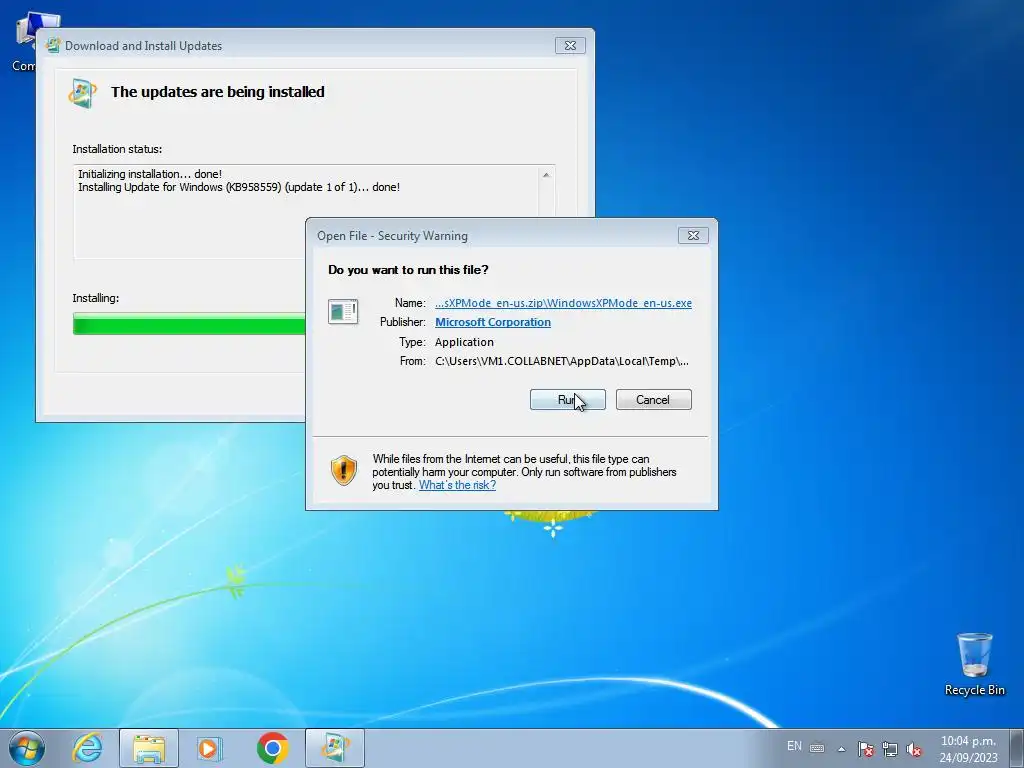Close the Open File - Security Warning dialog
Viewport: 1024px width, 768px height.
click(x=693, y=235)
